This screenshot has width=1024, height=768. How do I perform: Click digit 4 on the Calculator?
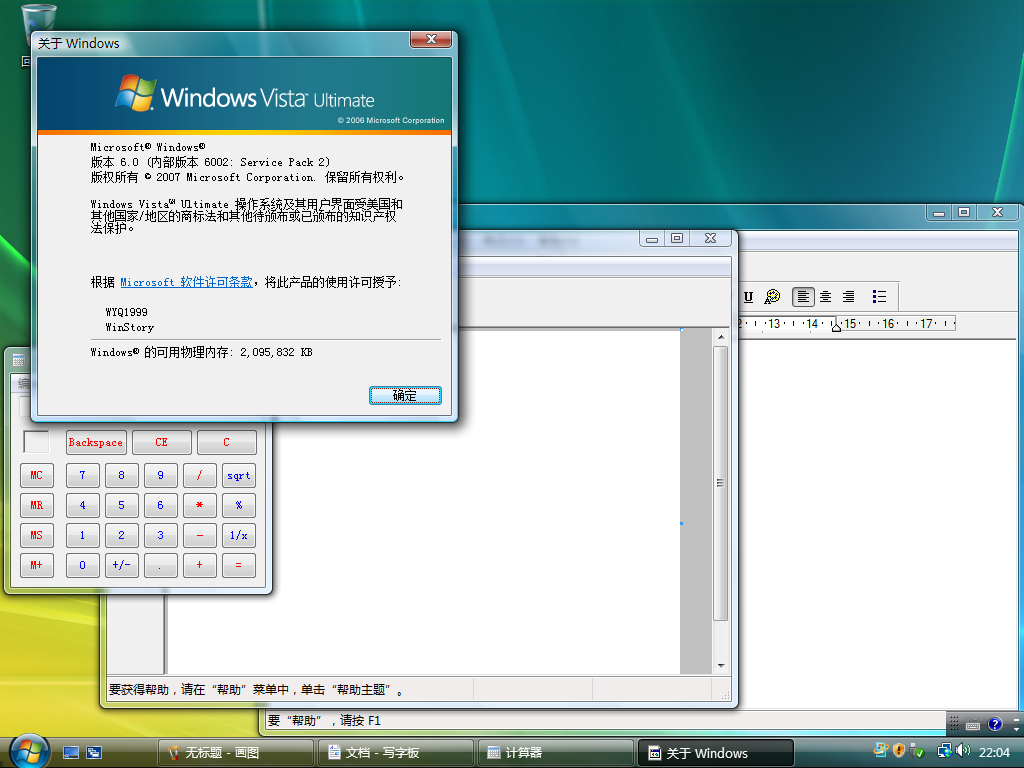coord(82,505)
